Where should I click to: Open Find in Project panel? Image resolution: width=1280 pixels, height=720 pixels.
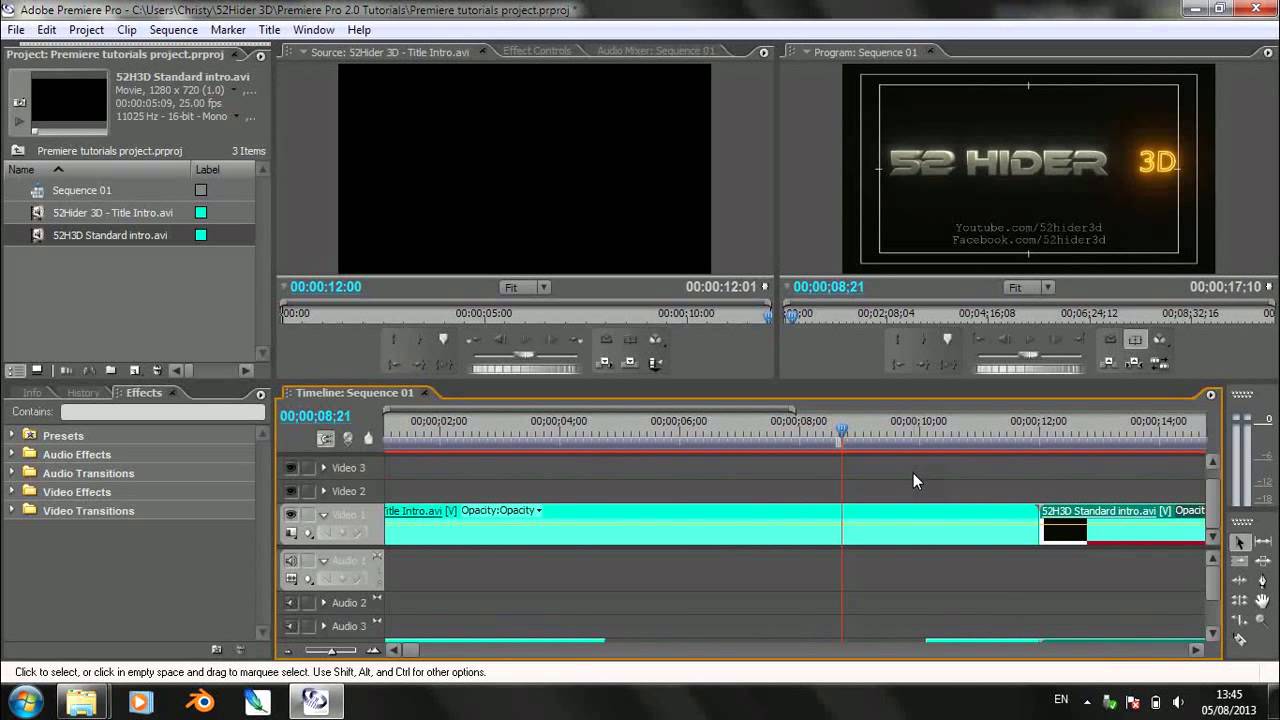point(89,370)
